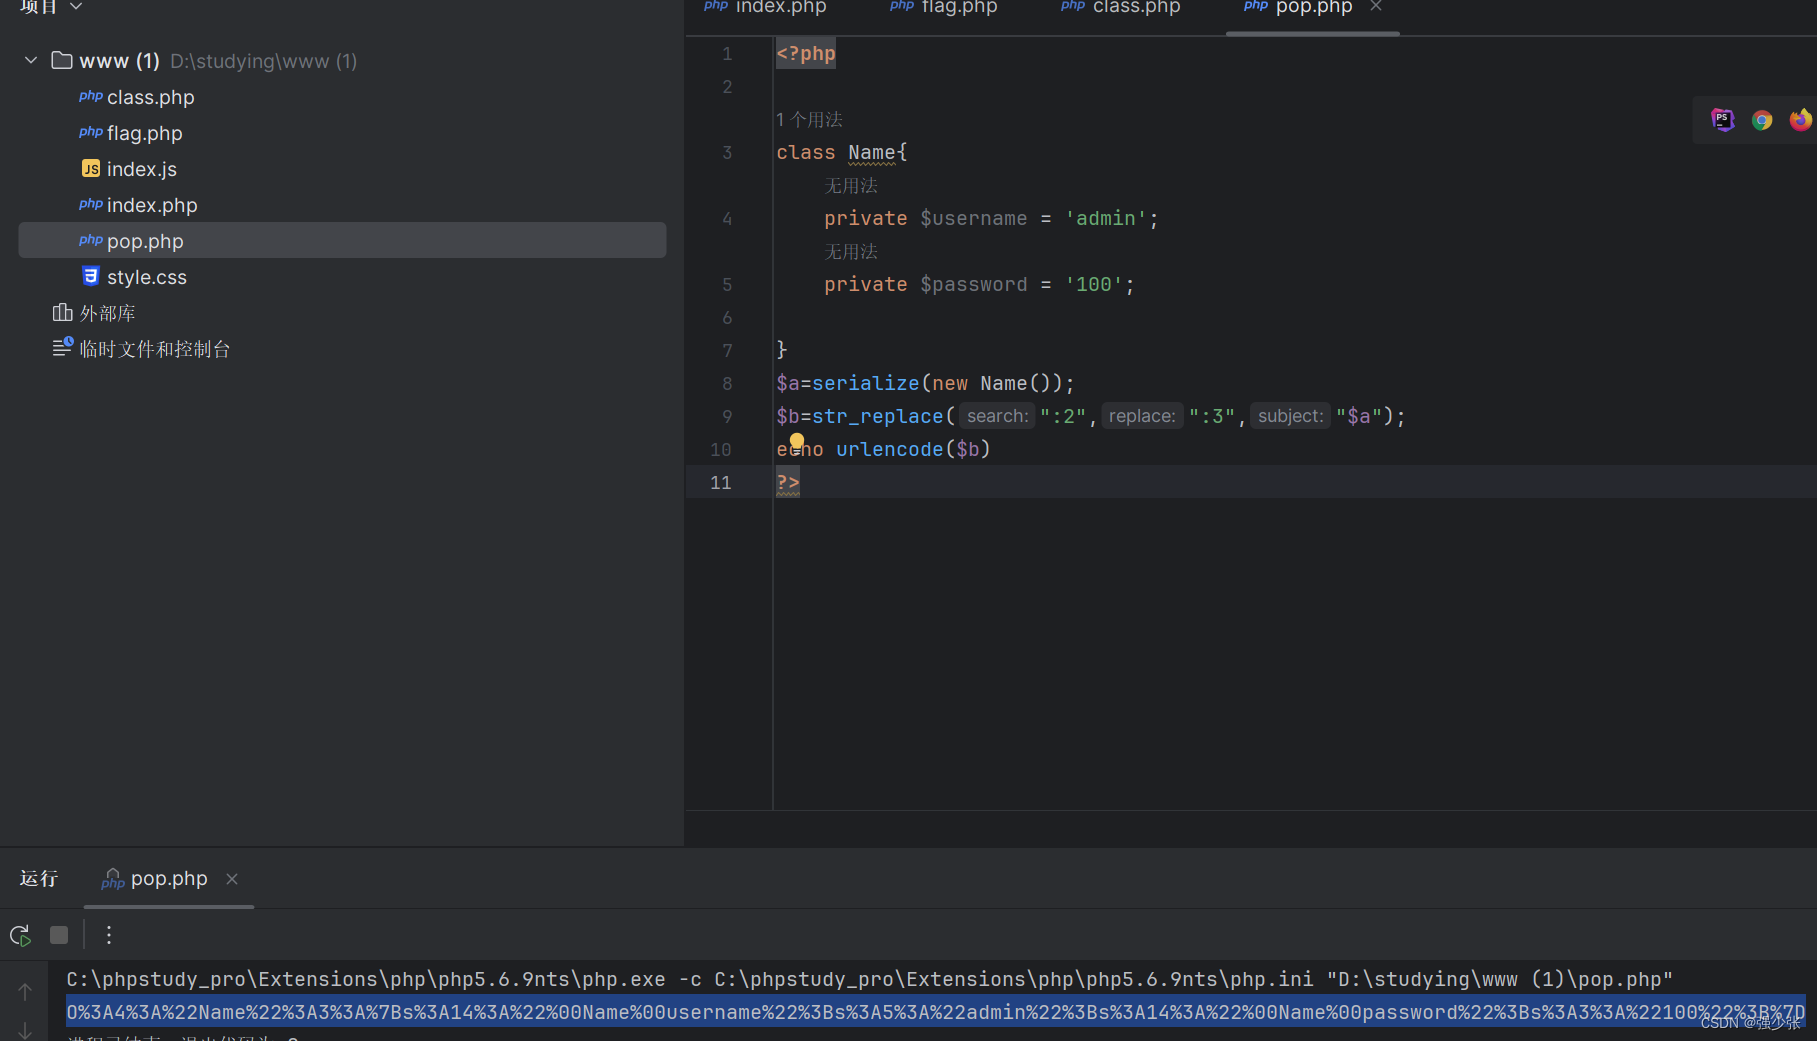Collapse the www (1) project folder
The height and width of the screenshot is (1041, 1817).
coord(31,61)
